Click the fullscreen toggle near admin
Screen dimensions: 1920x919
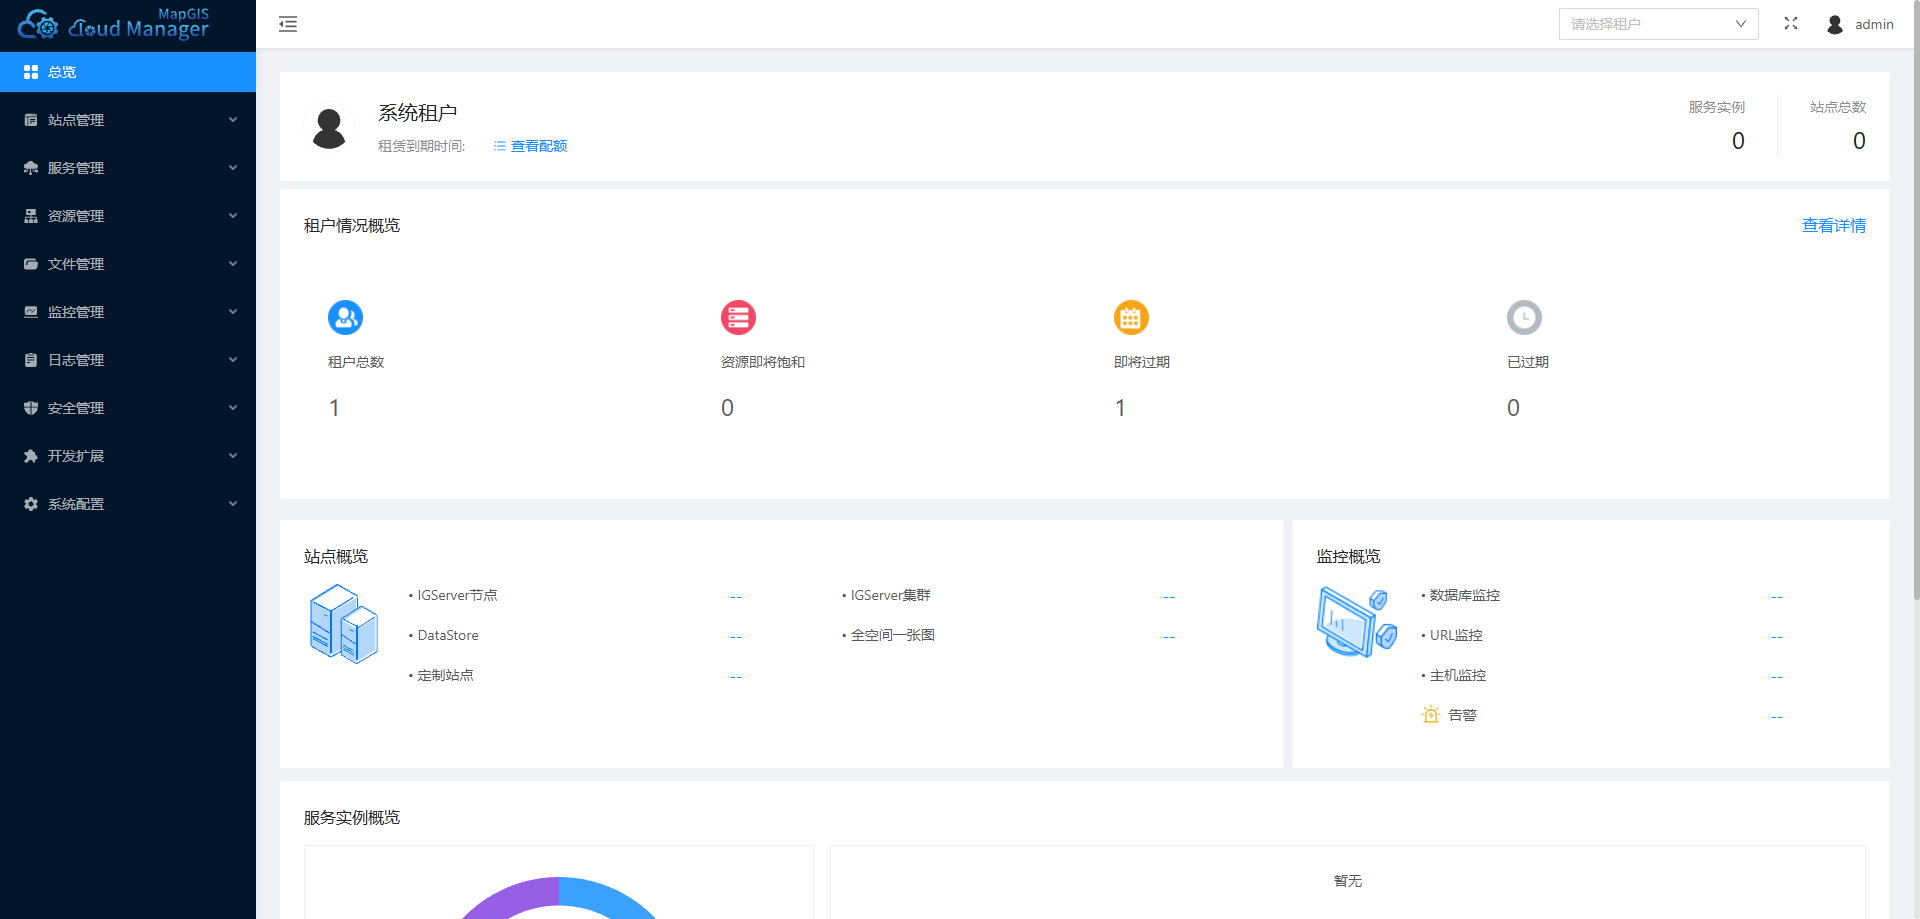(1791, 23)
